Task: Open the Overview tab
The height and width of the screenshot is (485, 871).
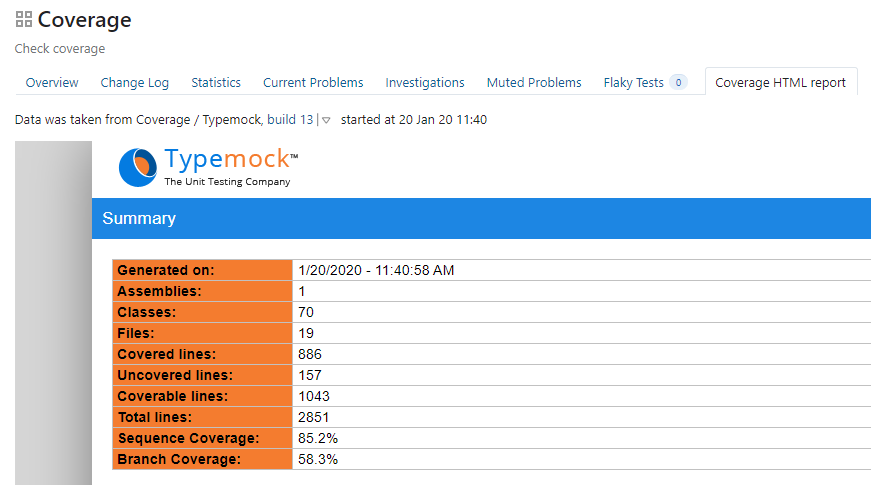Action: 52,83
